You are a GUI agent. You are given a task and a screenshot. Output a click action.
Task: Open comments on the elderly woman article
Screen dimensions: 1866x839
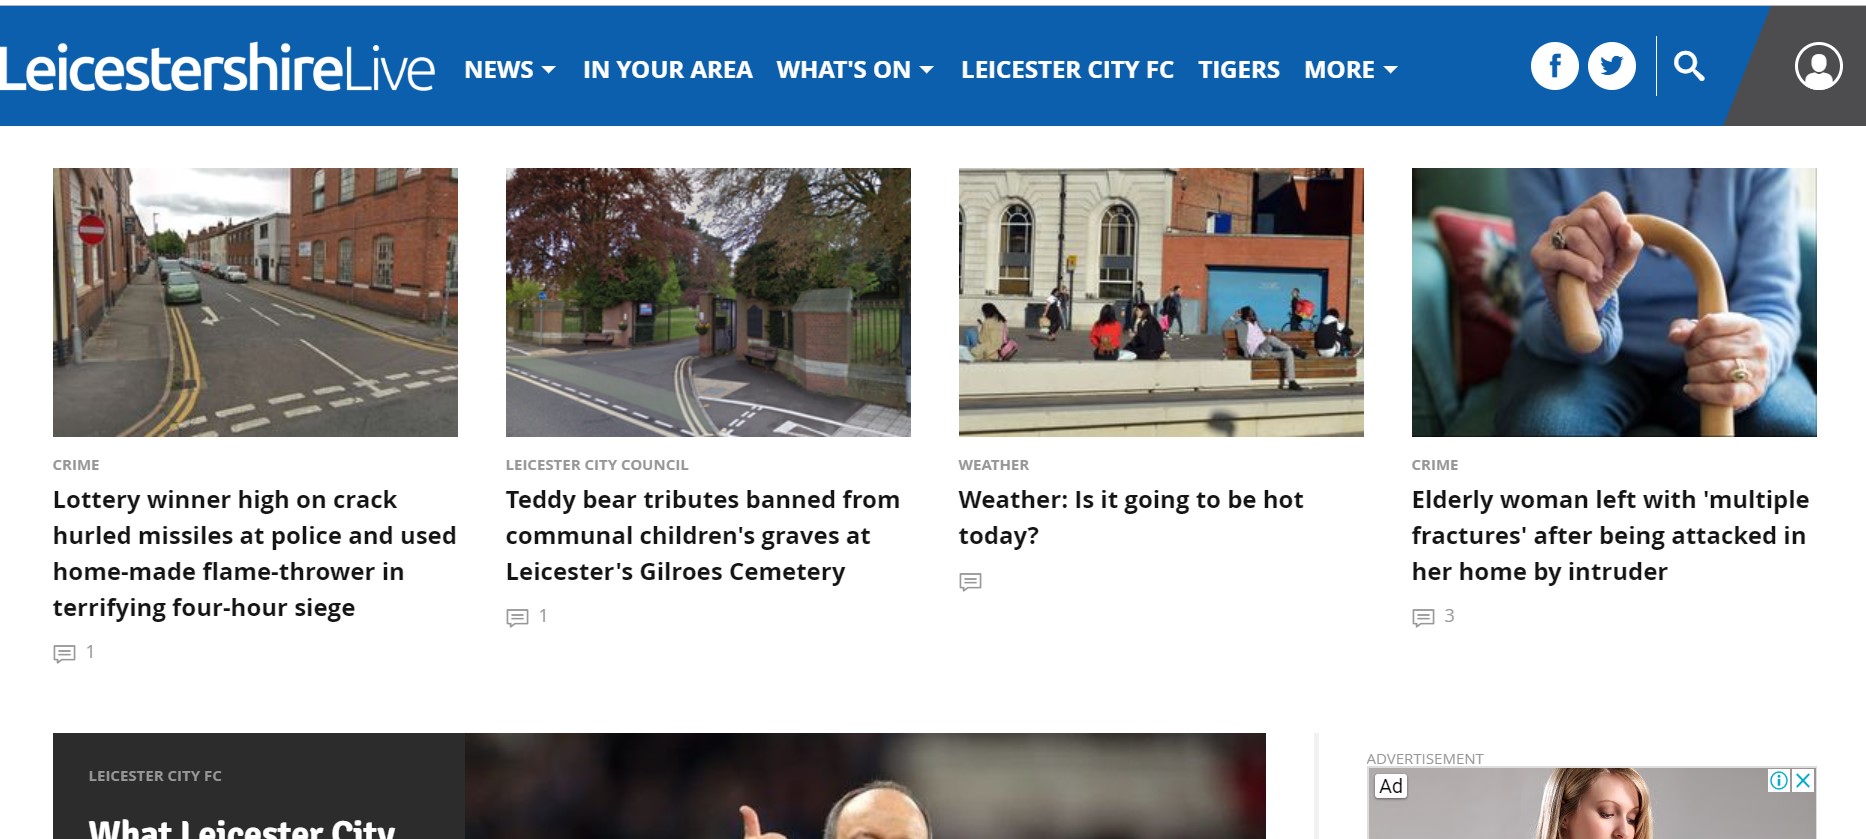click(1433, 617)
